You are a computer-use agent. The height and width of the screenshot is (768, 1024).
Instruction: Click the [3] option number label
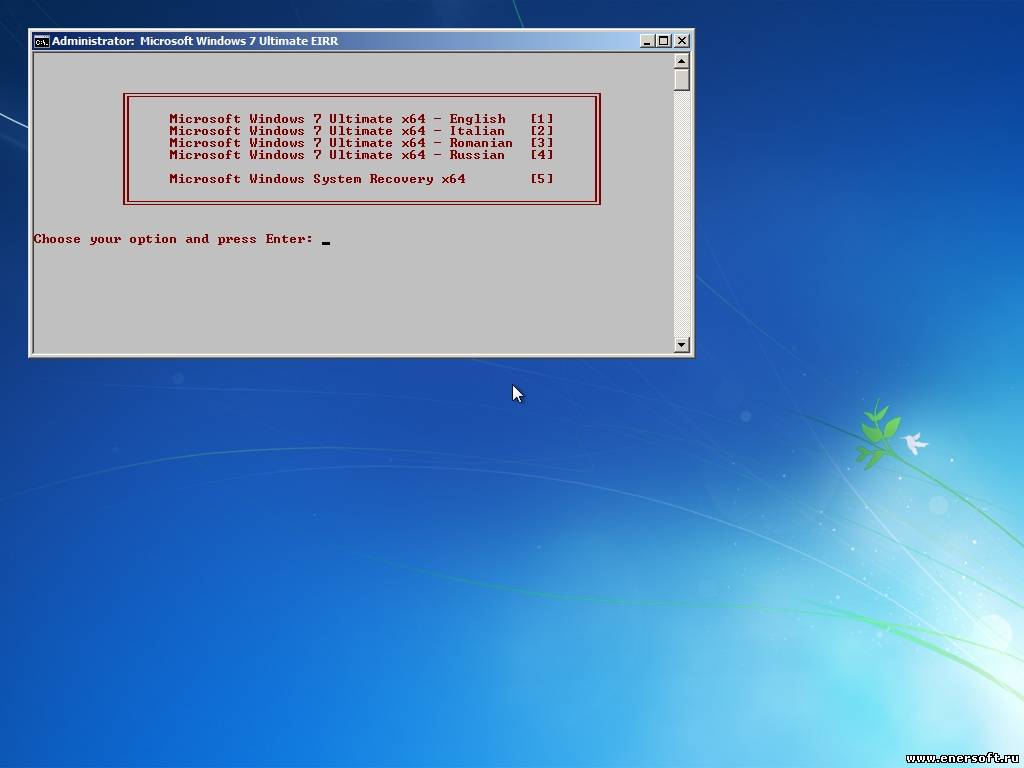click(542, 143)
